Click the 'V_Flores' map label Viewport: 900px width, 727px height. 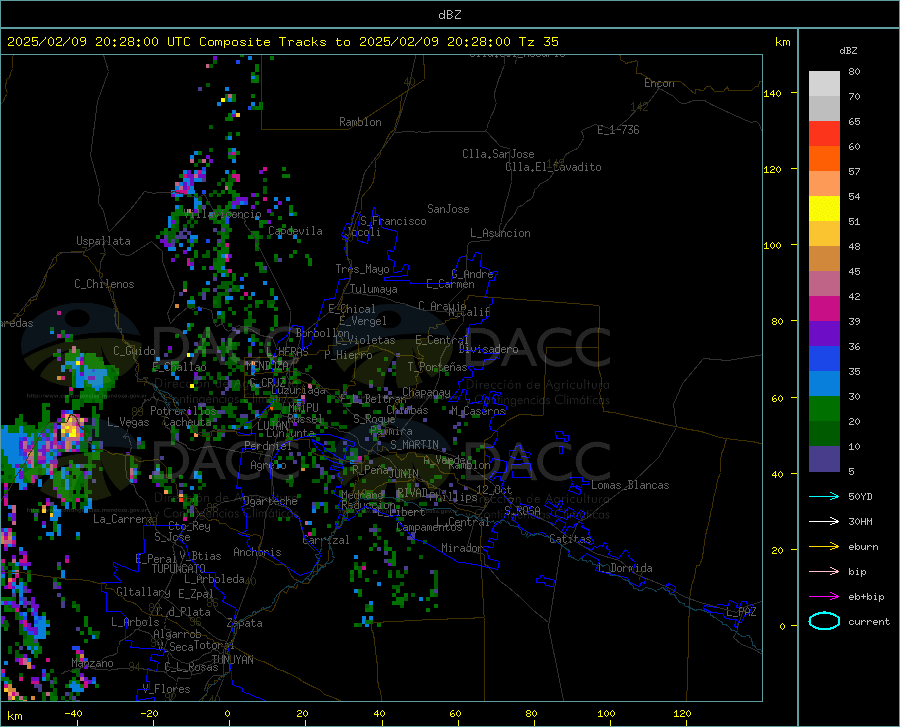tap(166, 689)
